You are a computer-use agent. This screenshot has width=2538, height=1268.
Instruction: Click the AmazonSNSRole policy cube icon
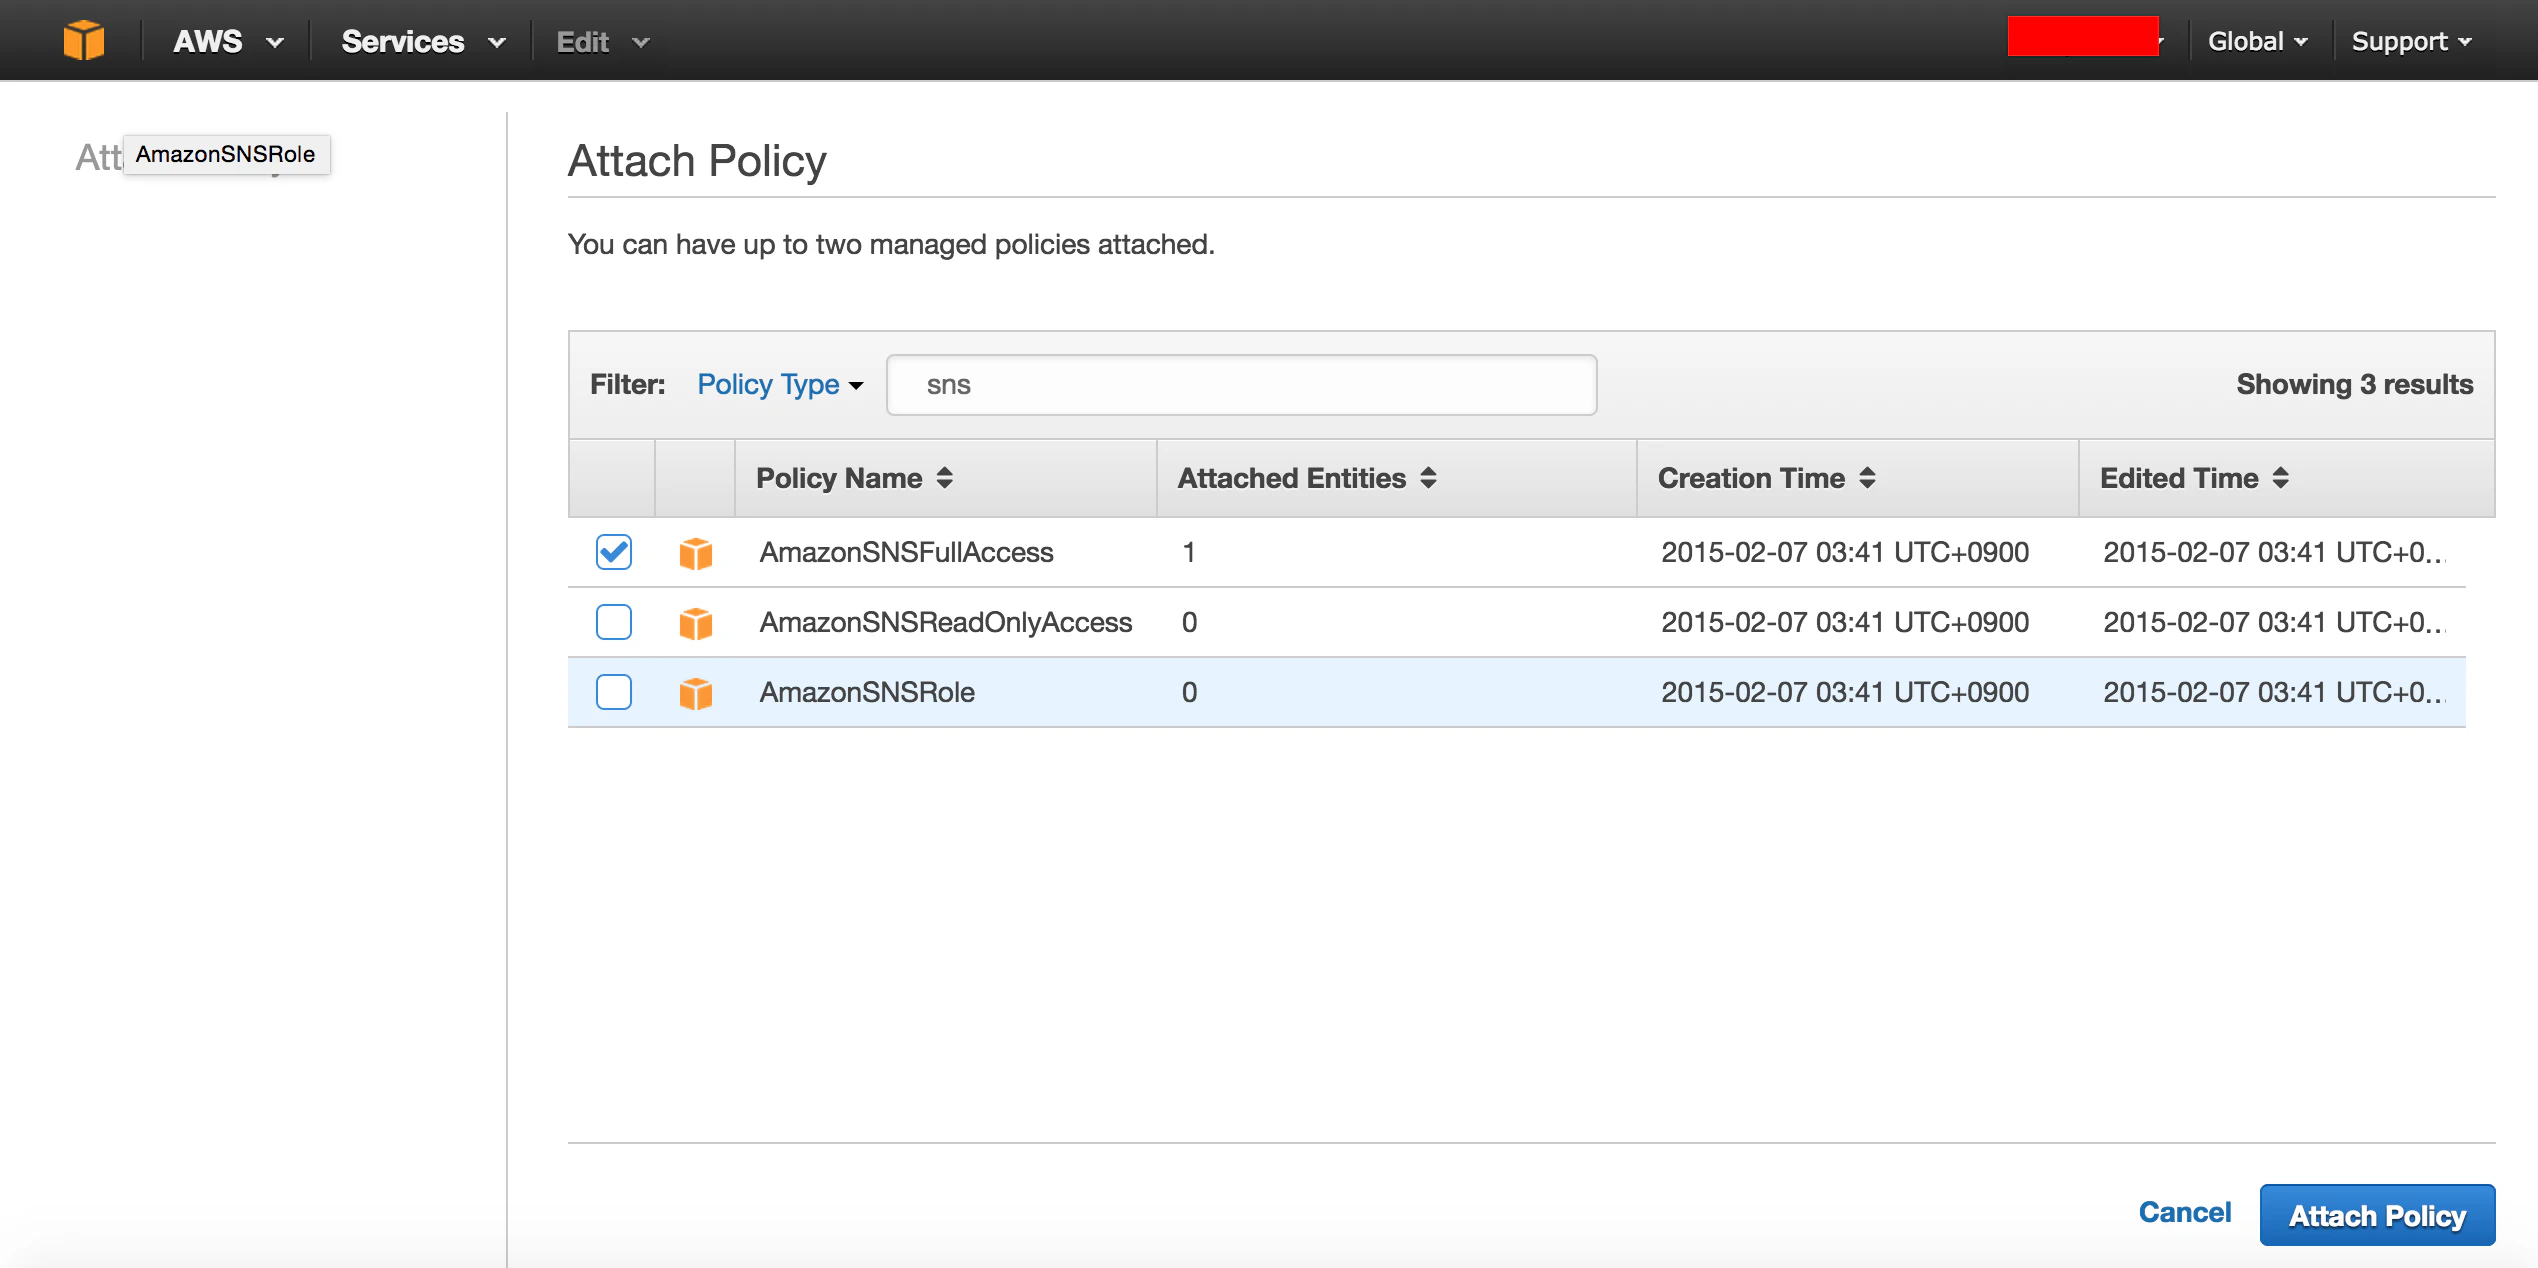pyautogui.click(x=695, y=693)
